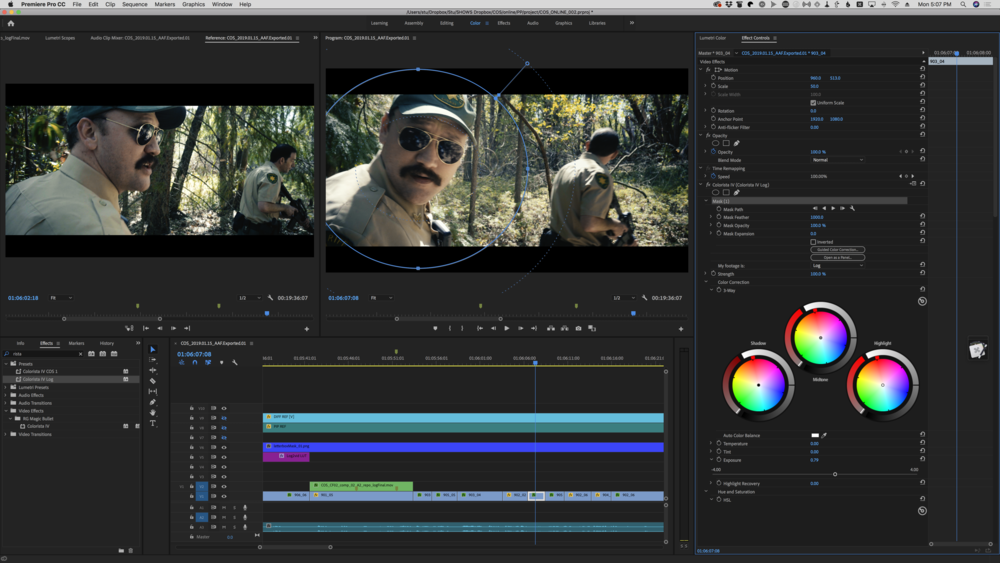
Task: Click Open as a Panel button
Action: (x=837, y=258)
